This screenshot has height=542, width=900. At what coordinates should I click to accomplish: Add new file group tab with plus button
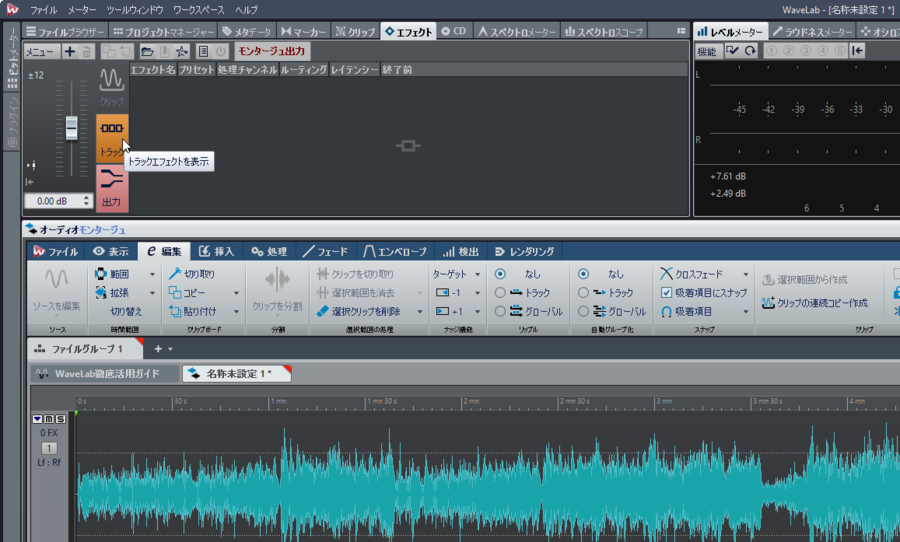pos(158,349)
